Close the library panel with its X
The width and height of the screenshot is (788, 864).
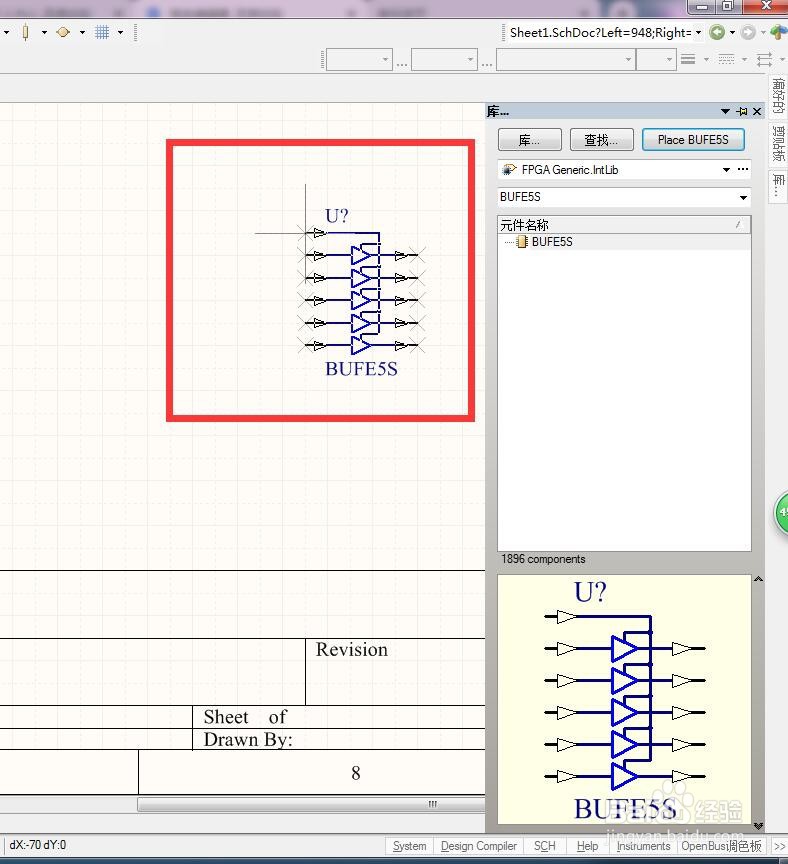[757, 111]
